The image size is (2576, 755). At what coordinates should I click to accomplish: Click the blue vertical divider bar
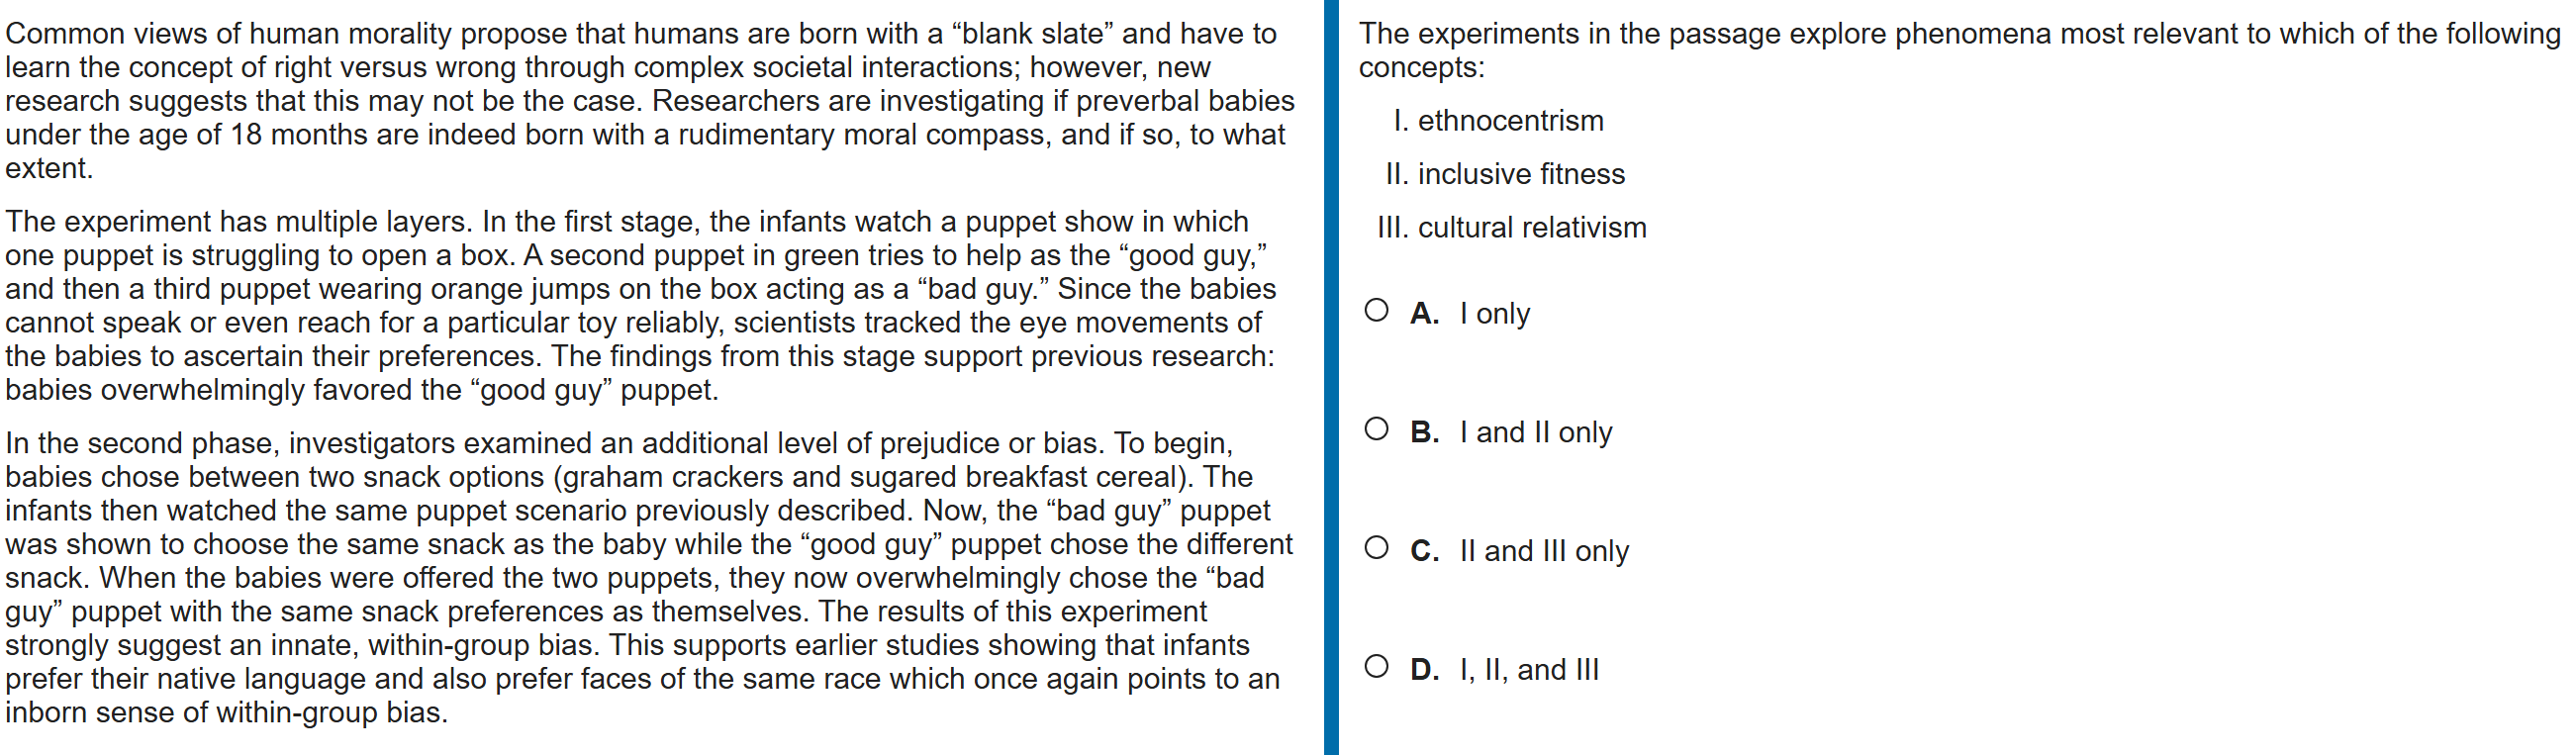[x=1330, y=378]
